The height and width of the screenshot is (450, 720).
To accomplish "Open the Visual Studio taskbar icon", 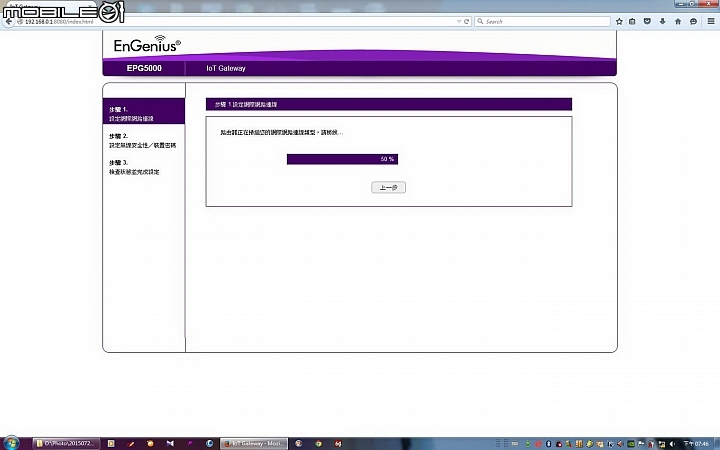I will click(x=170, y=444).
